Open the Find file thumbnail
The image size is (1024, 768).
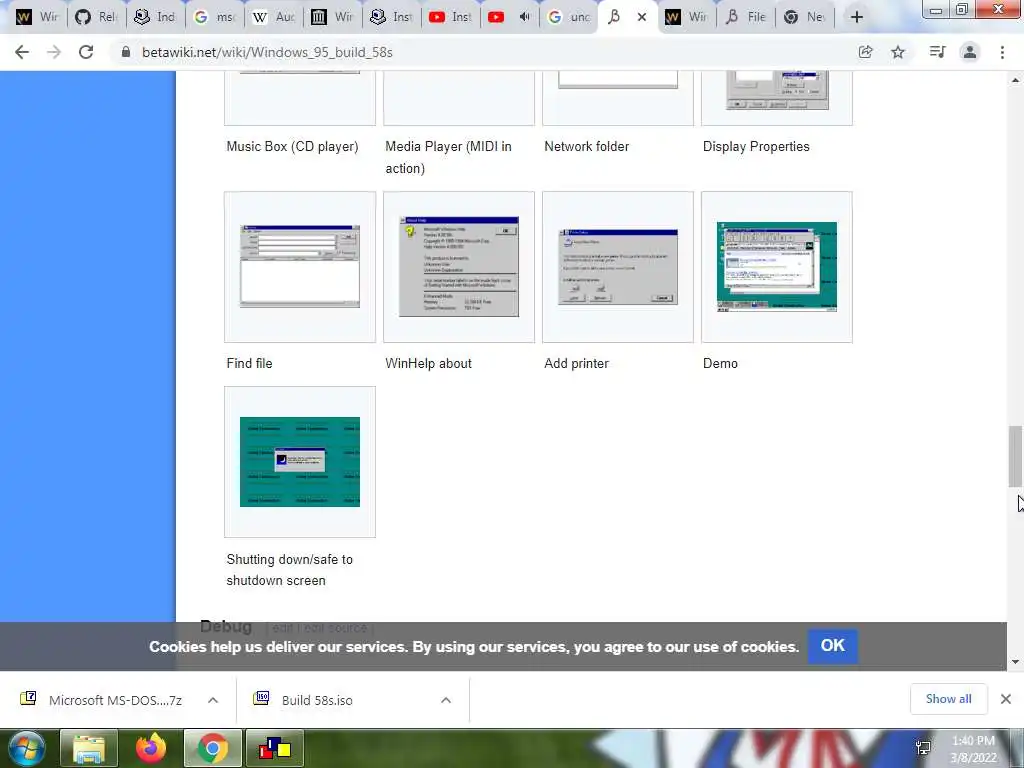pos(300,266)
